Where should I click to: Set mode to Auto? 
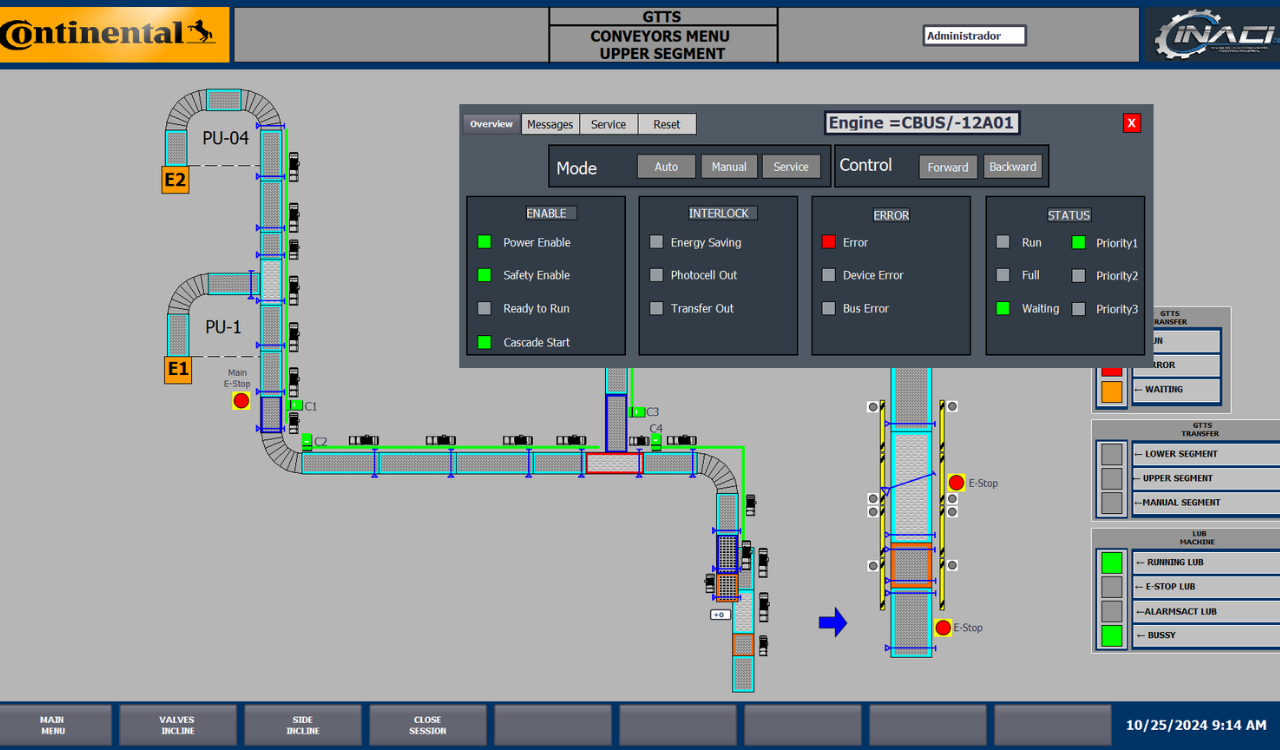666,167
